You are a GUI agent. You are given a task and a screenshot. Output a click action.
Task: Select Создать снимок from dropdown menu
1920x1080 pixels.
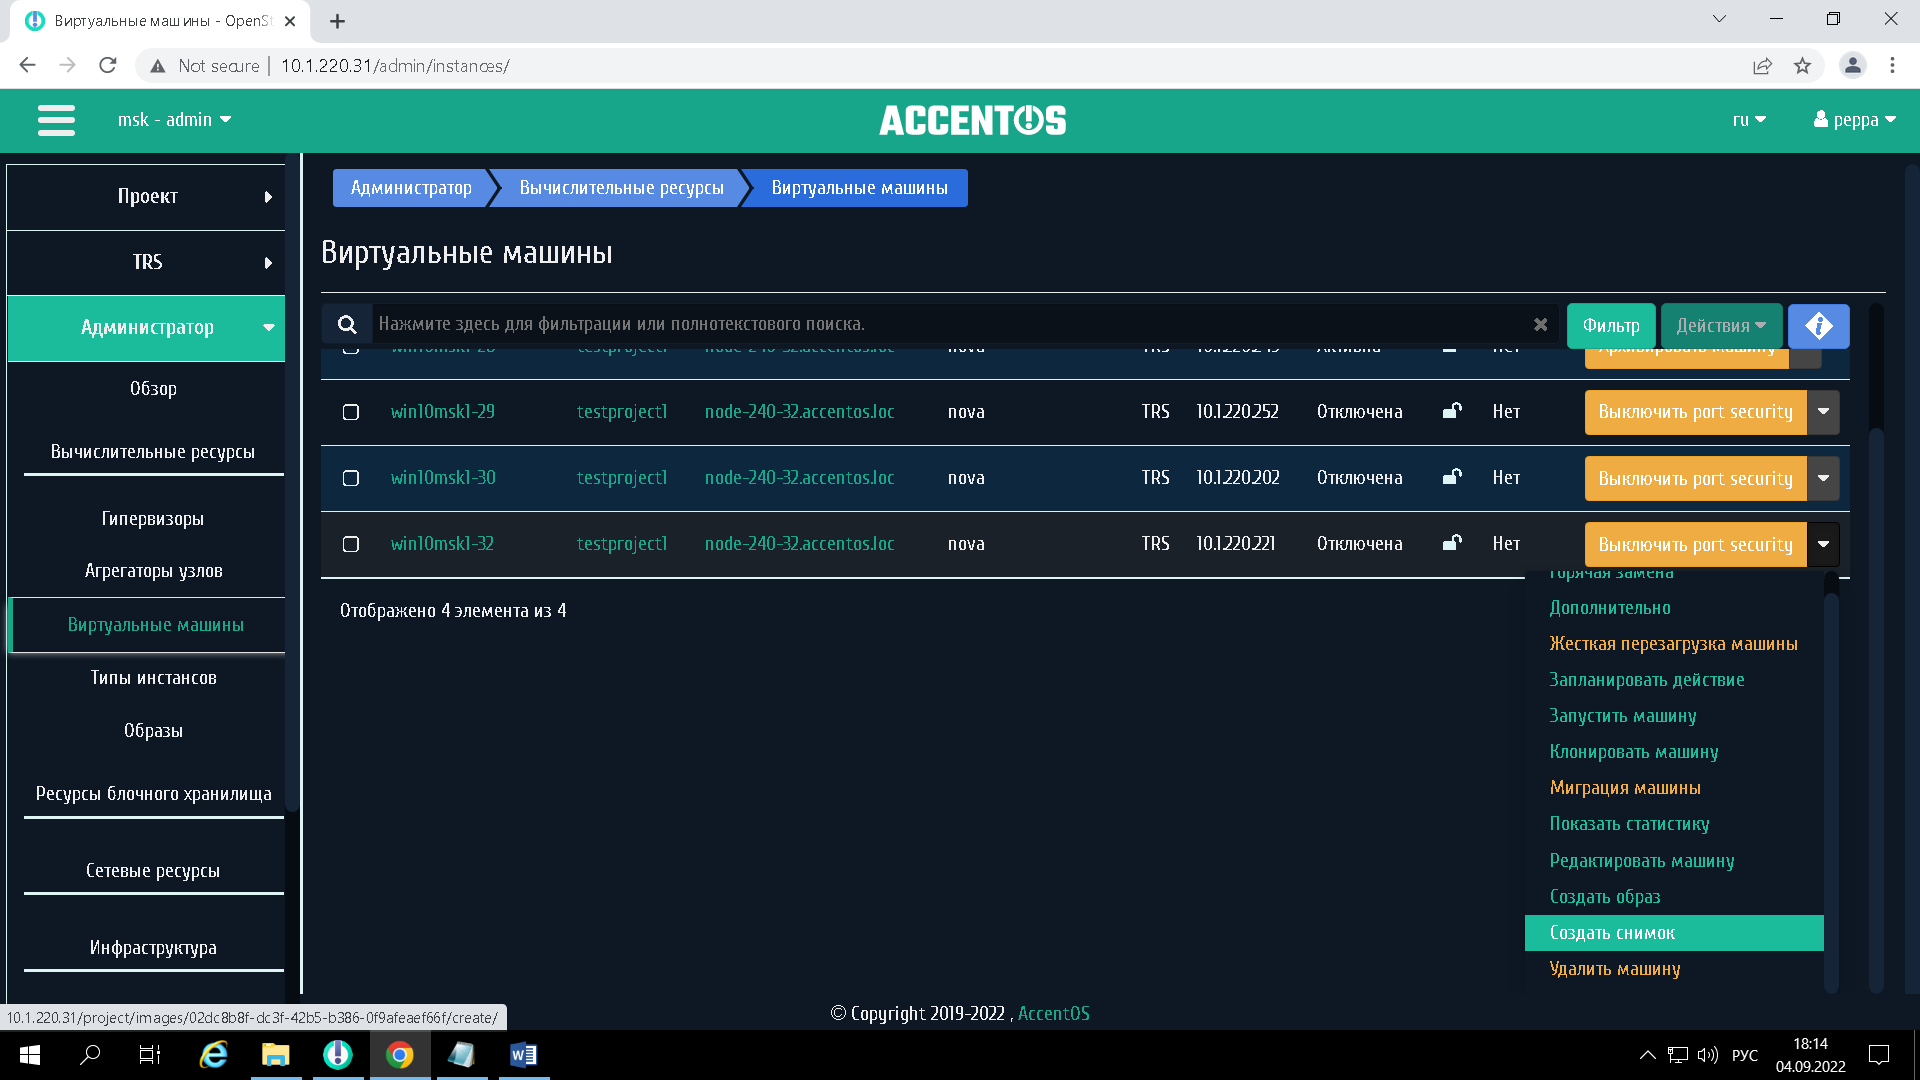click(1674, 932)
